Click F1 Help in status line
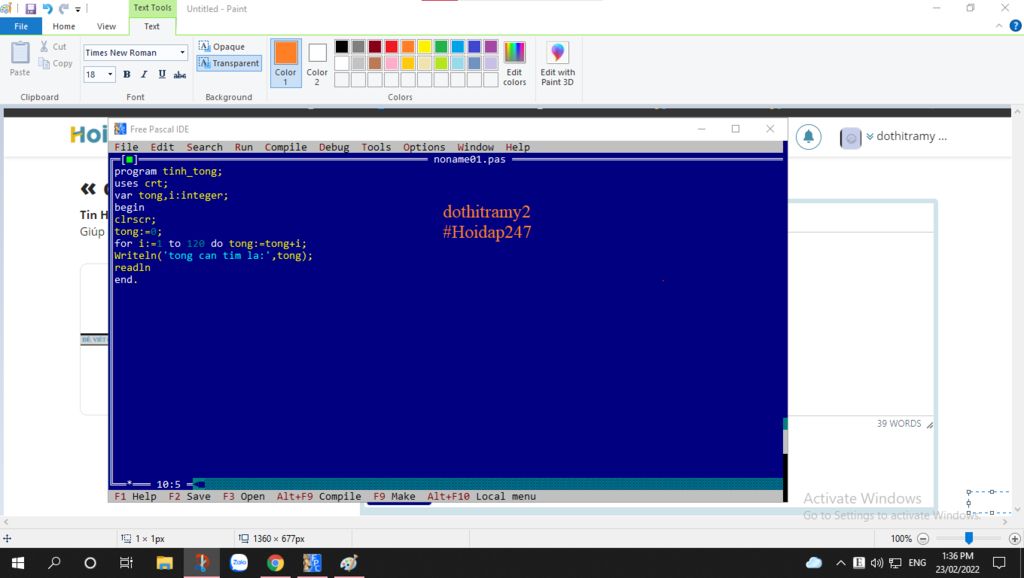The width and height of the screenshot is (1024, 578). click(135, 496)
